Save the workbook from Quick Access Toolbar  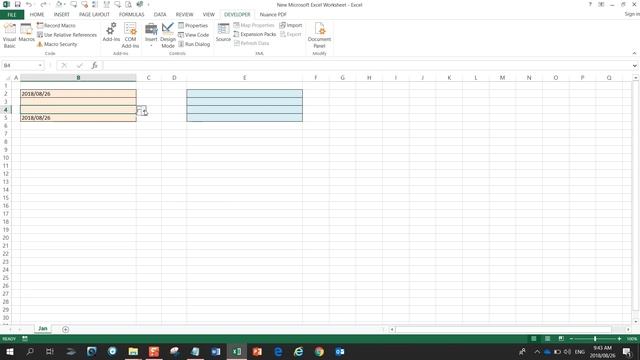[18, 4]
